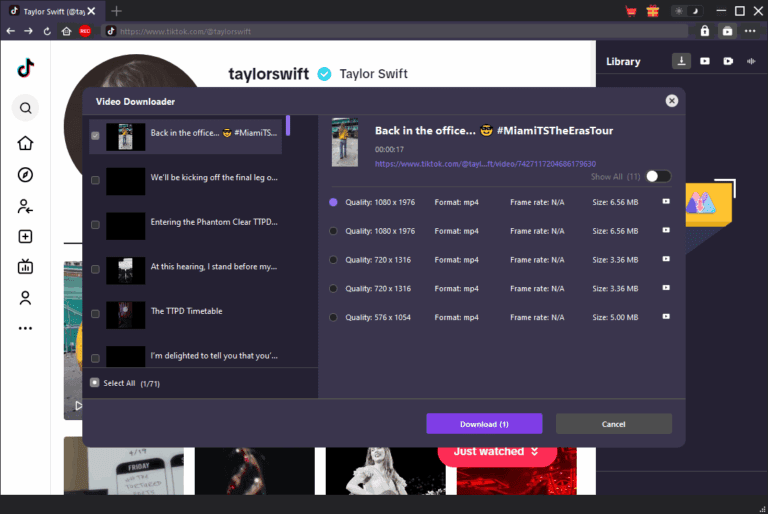Open a new browser tab
This screenshot has height=514, width=768.
117,11
